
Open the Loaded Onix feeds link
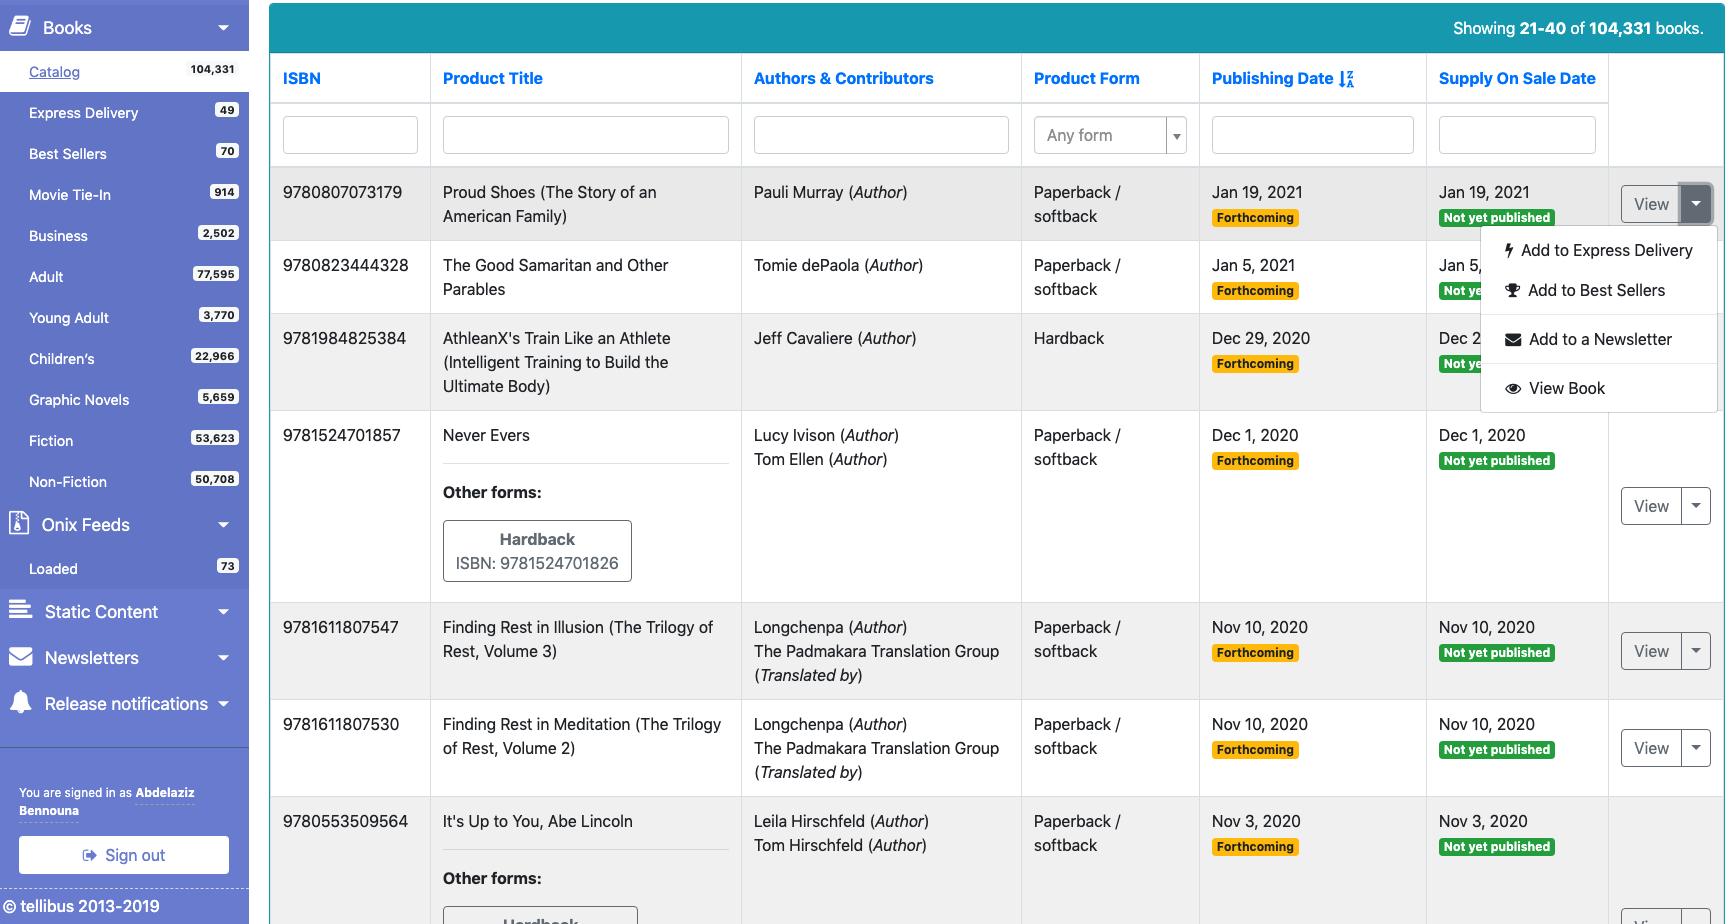click(53, 569)
